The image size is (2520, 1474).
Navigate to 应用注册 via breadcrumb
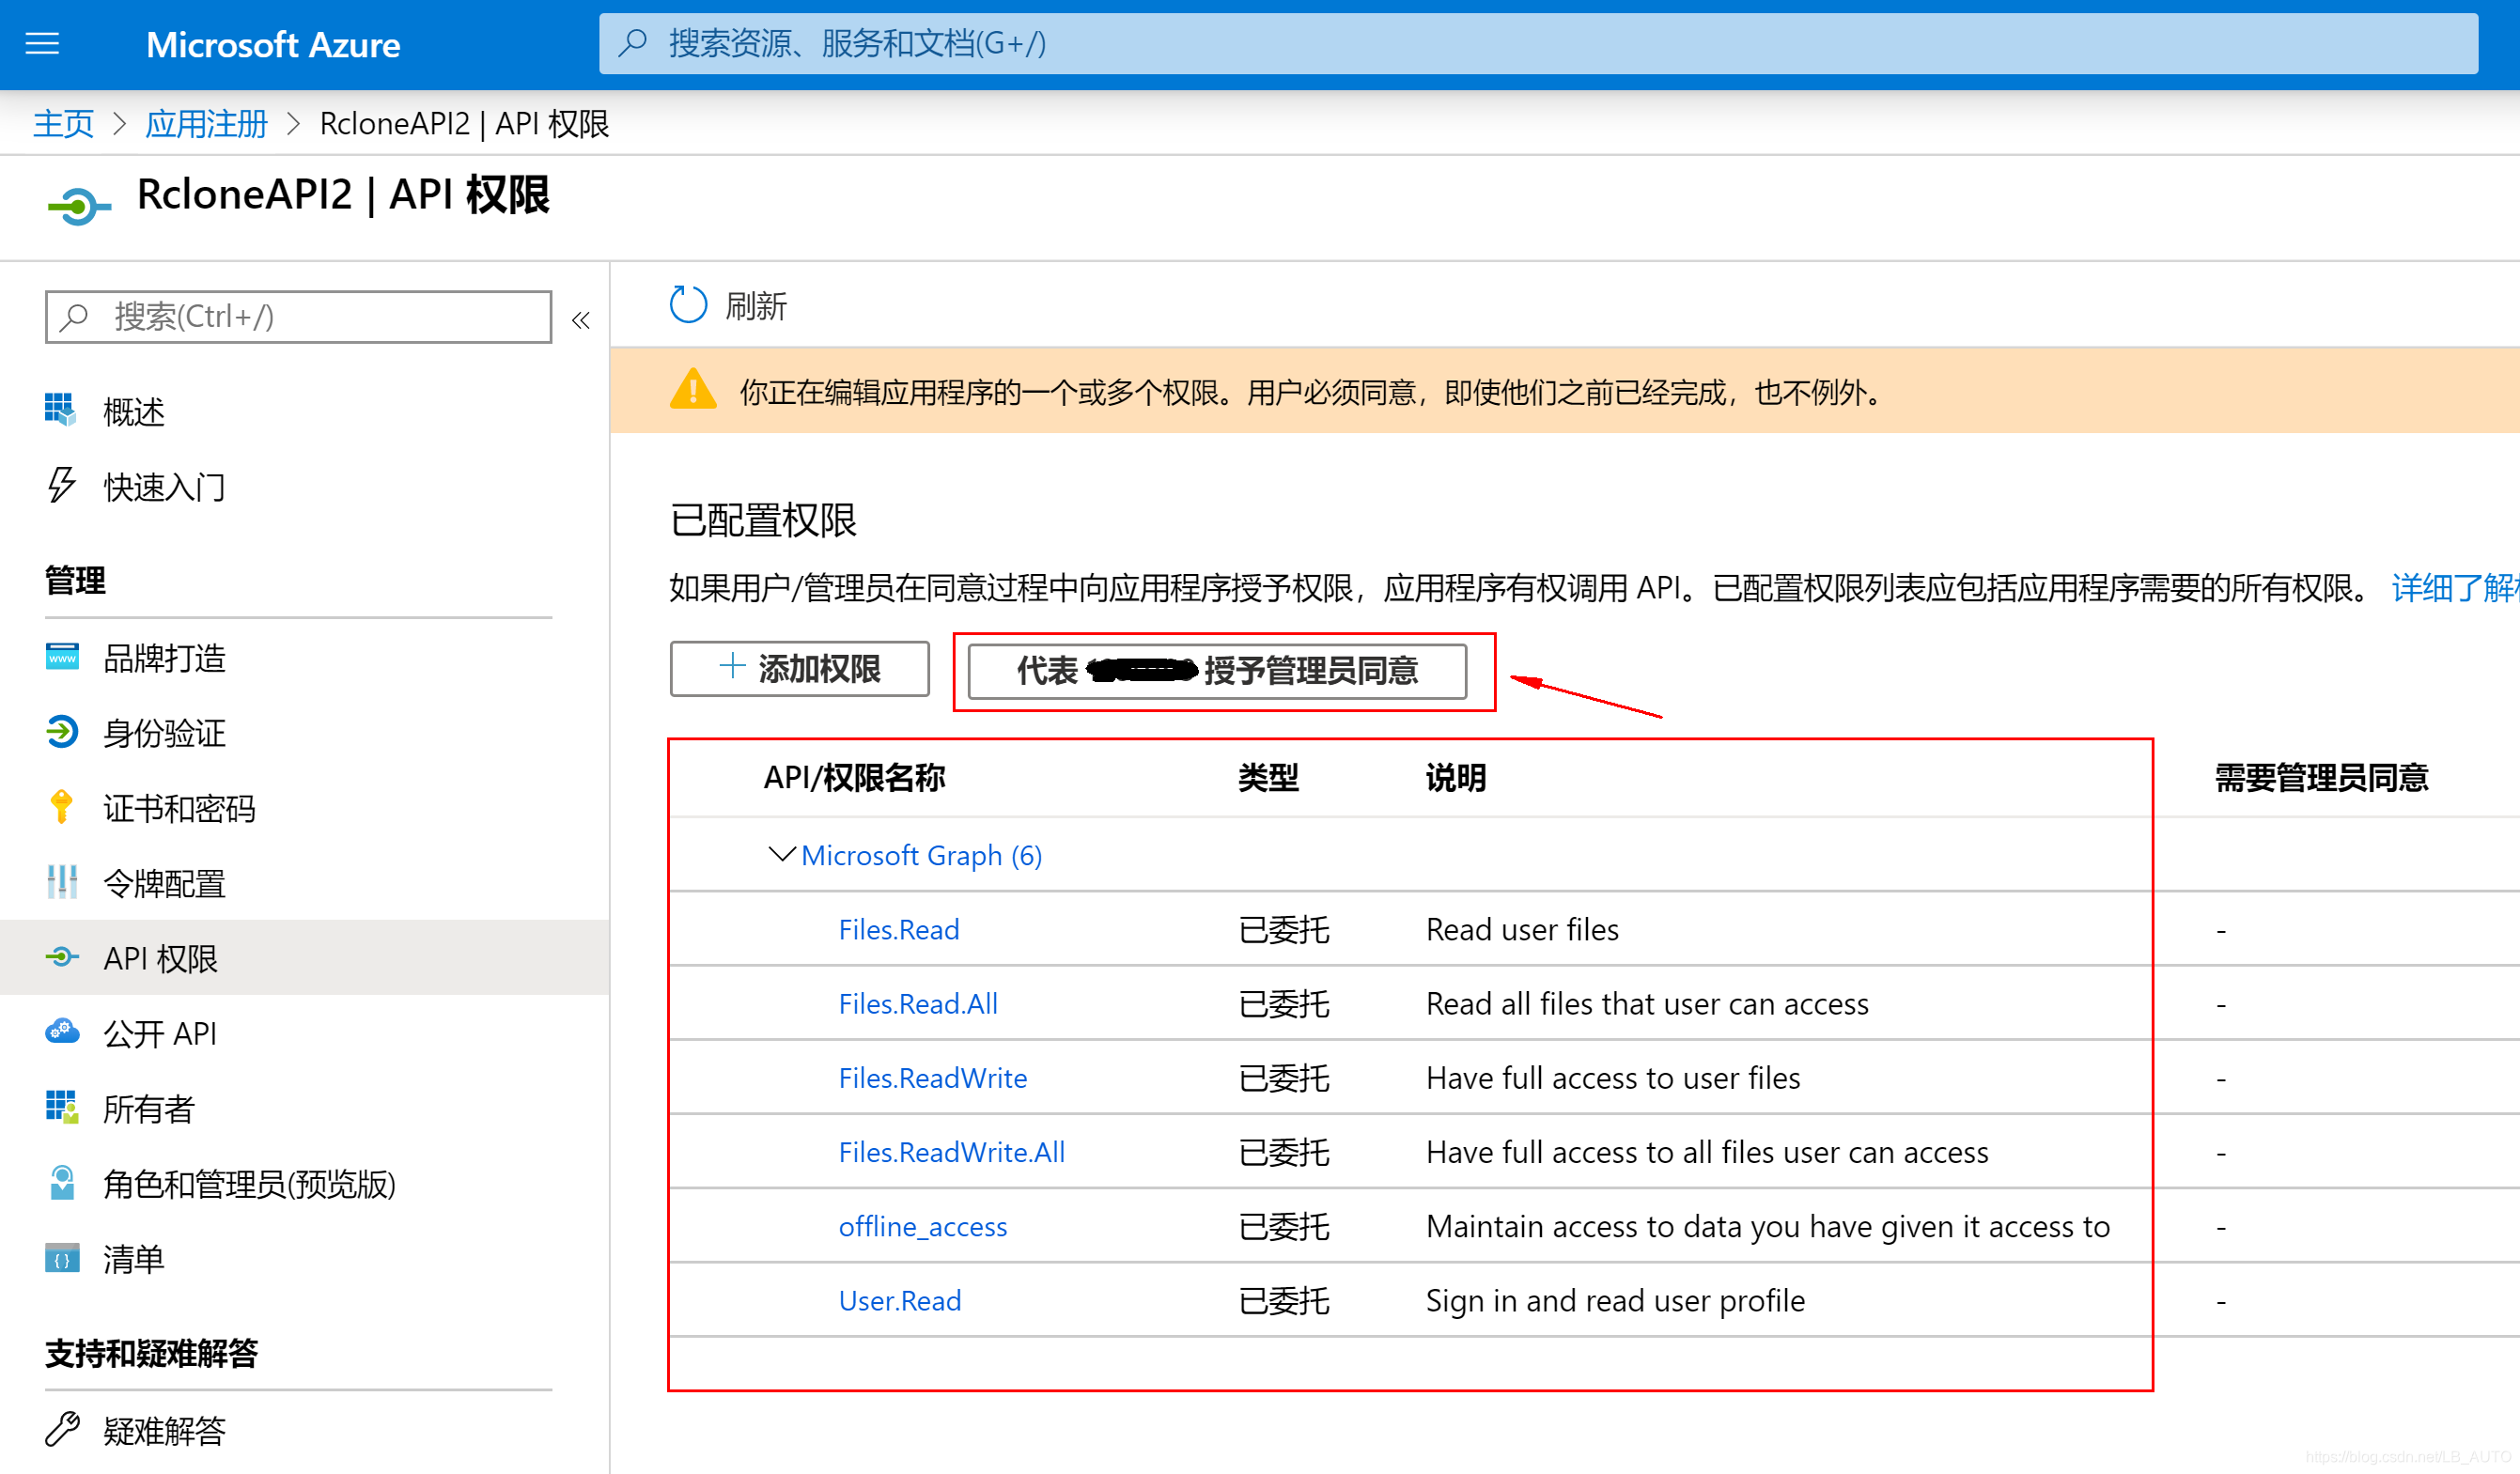[x=205, y=122]
